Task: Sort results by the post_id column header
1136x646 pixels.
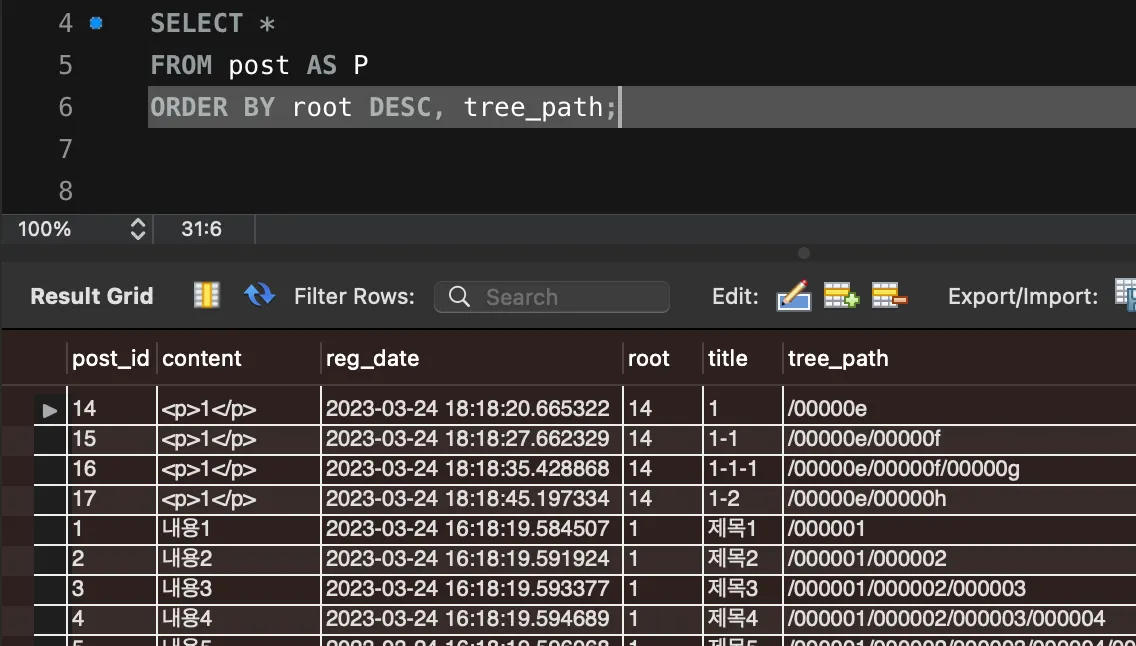Action: pyautogui.click(x=110, y=358)
